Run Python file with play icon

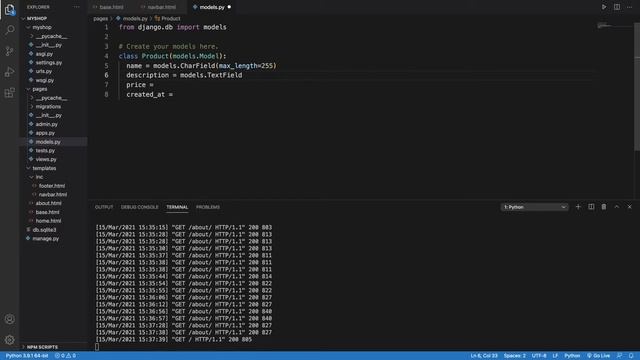(x=604, y=7)
